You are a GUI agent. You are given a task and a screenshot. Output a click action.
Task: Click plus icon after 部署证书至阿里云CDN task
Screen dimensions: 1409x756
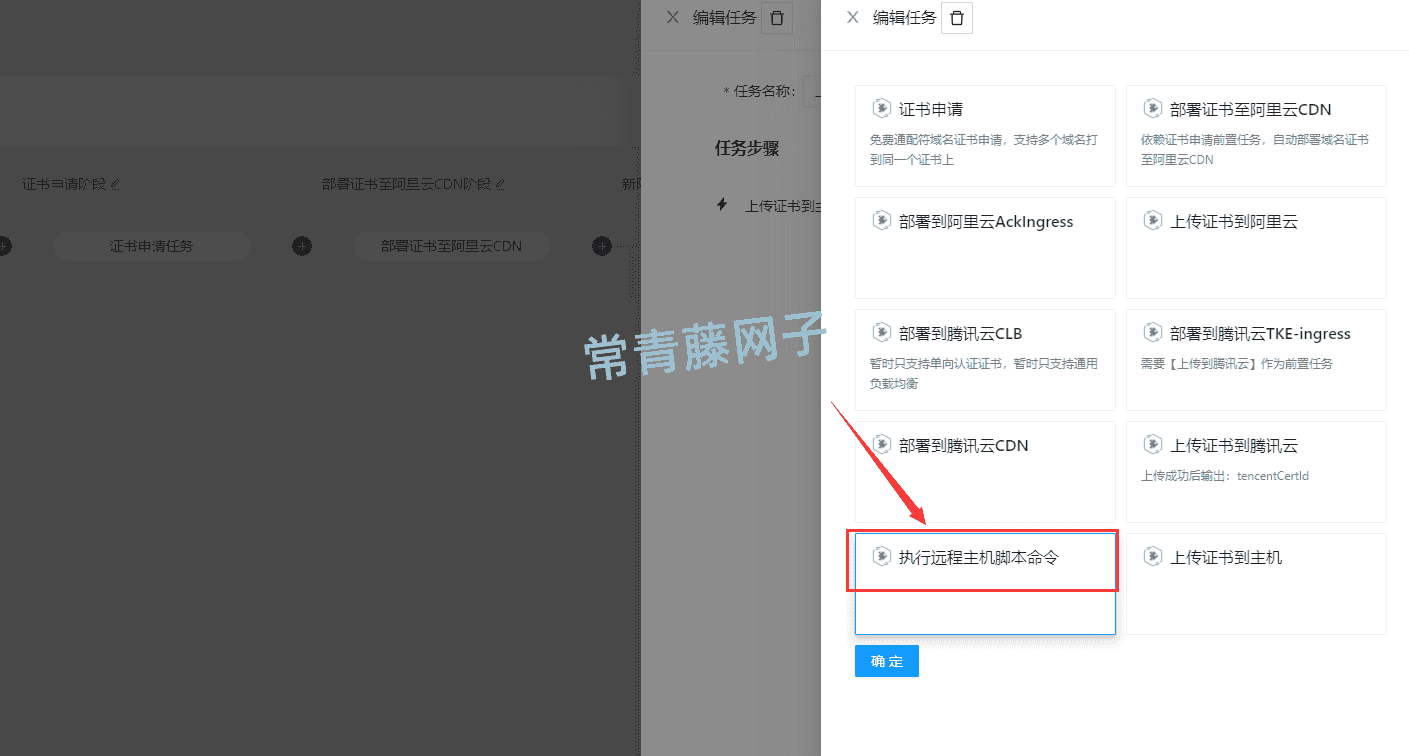[x=601, y=246]
